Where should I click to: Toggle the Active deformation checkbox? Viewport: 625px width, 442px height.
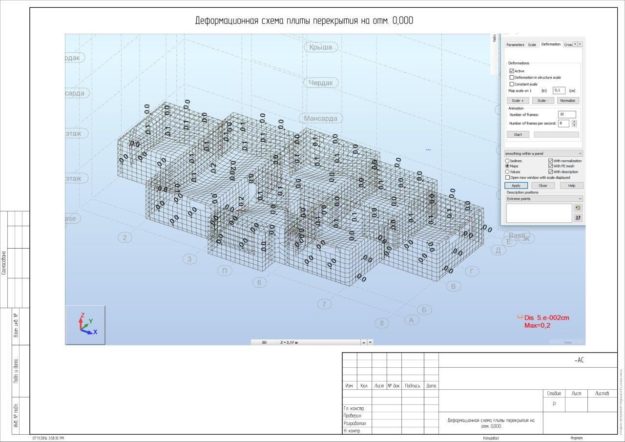click(x=511, y=71)
